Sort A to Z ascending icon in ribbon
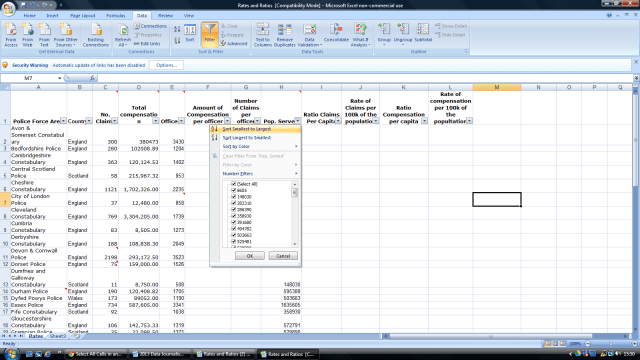 click(x=177, y=29)
